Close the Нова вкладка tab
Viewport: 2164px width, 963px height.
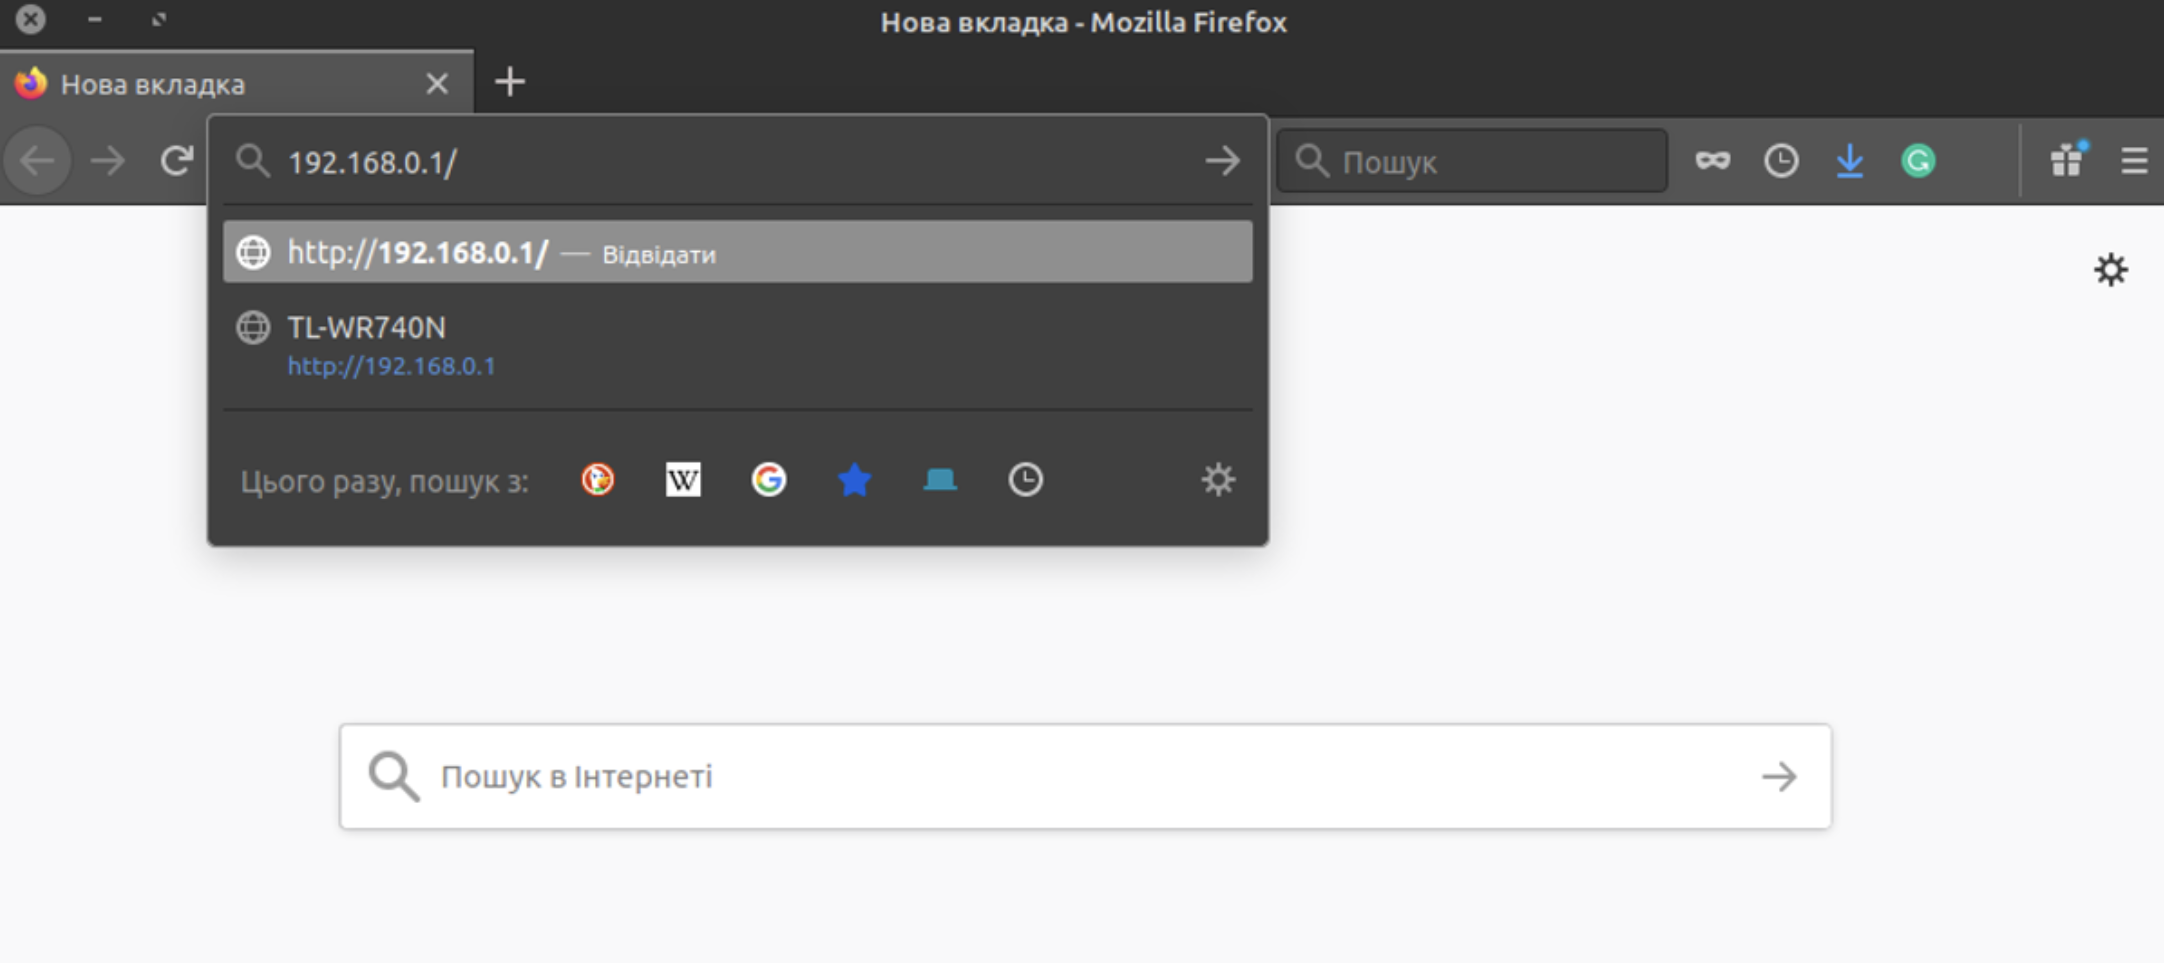click(437, 84)
